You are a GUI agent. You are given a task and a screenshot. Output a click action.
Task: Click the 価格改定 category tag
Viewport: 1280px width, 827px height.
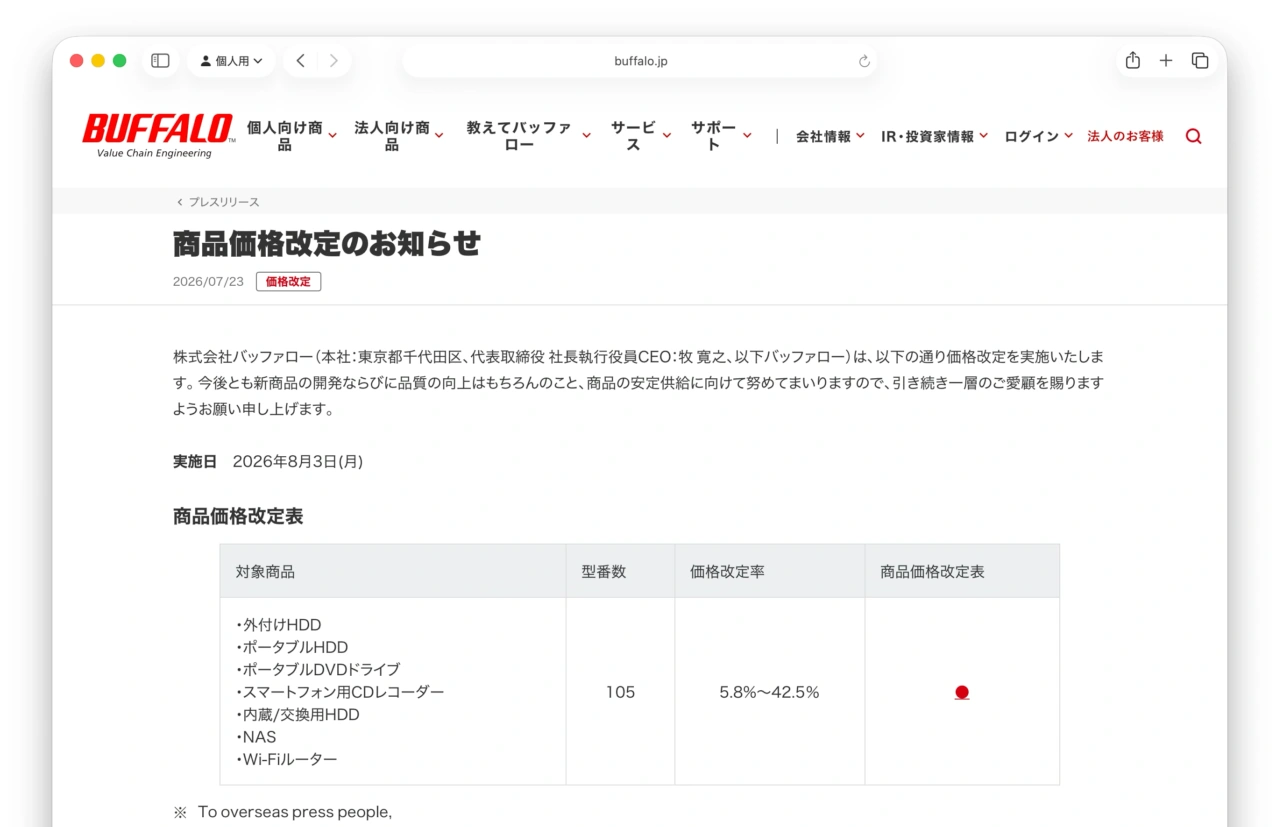point(288,282)
